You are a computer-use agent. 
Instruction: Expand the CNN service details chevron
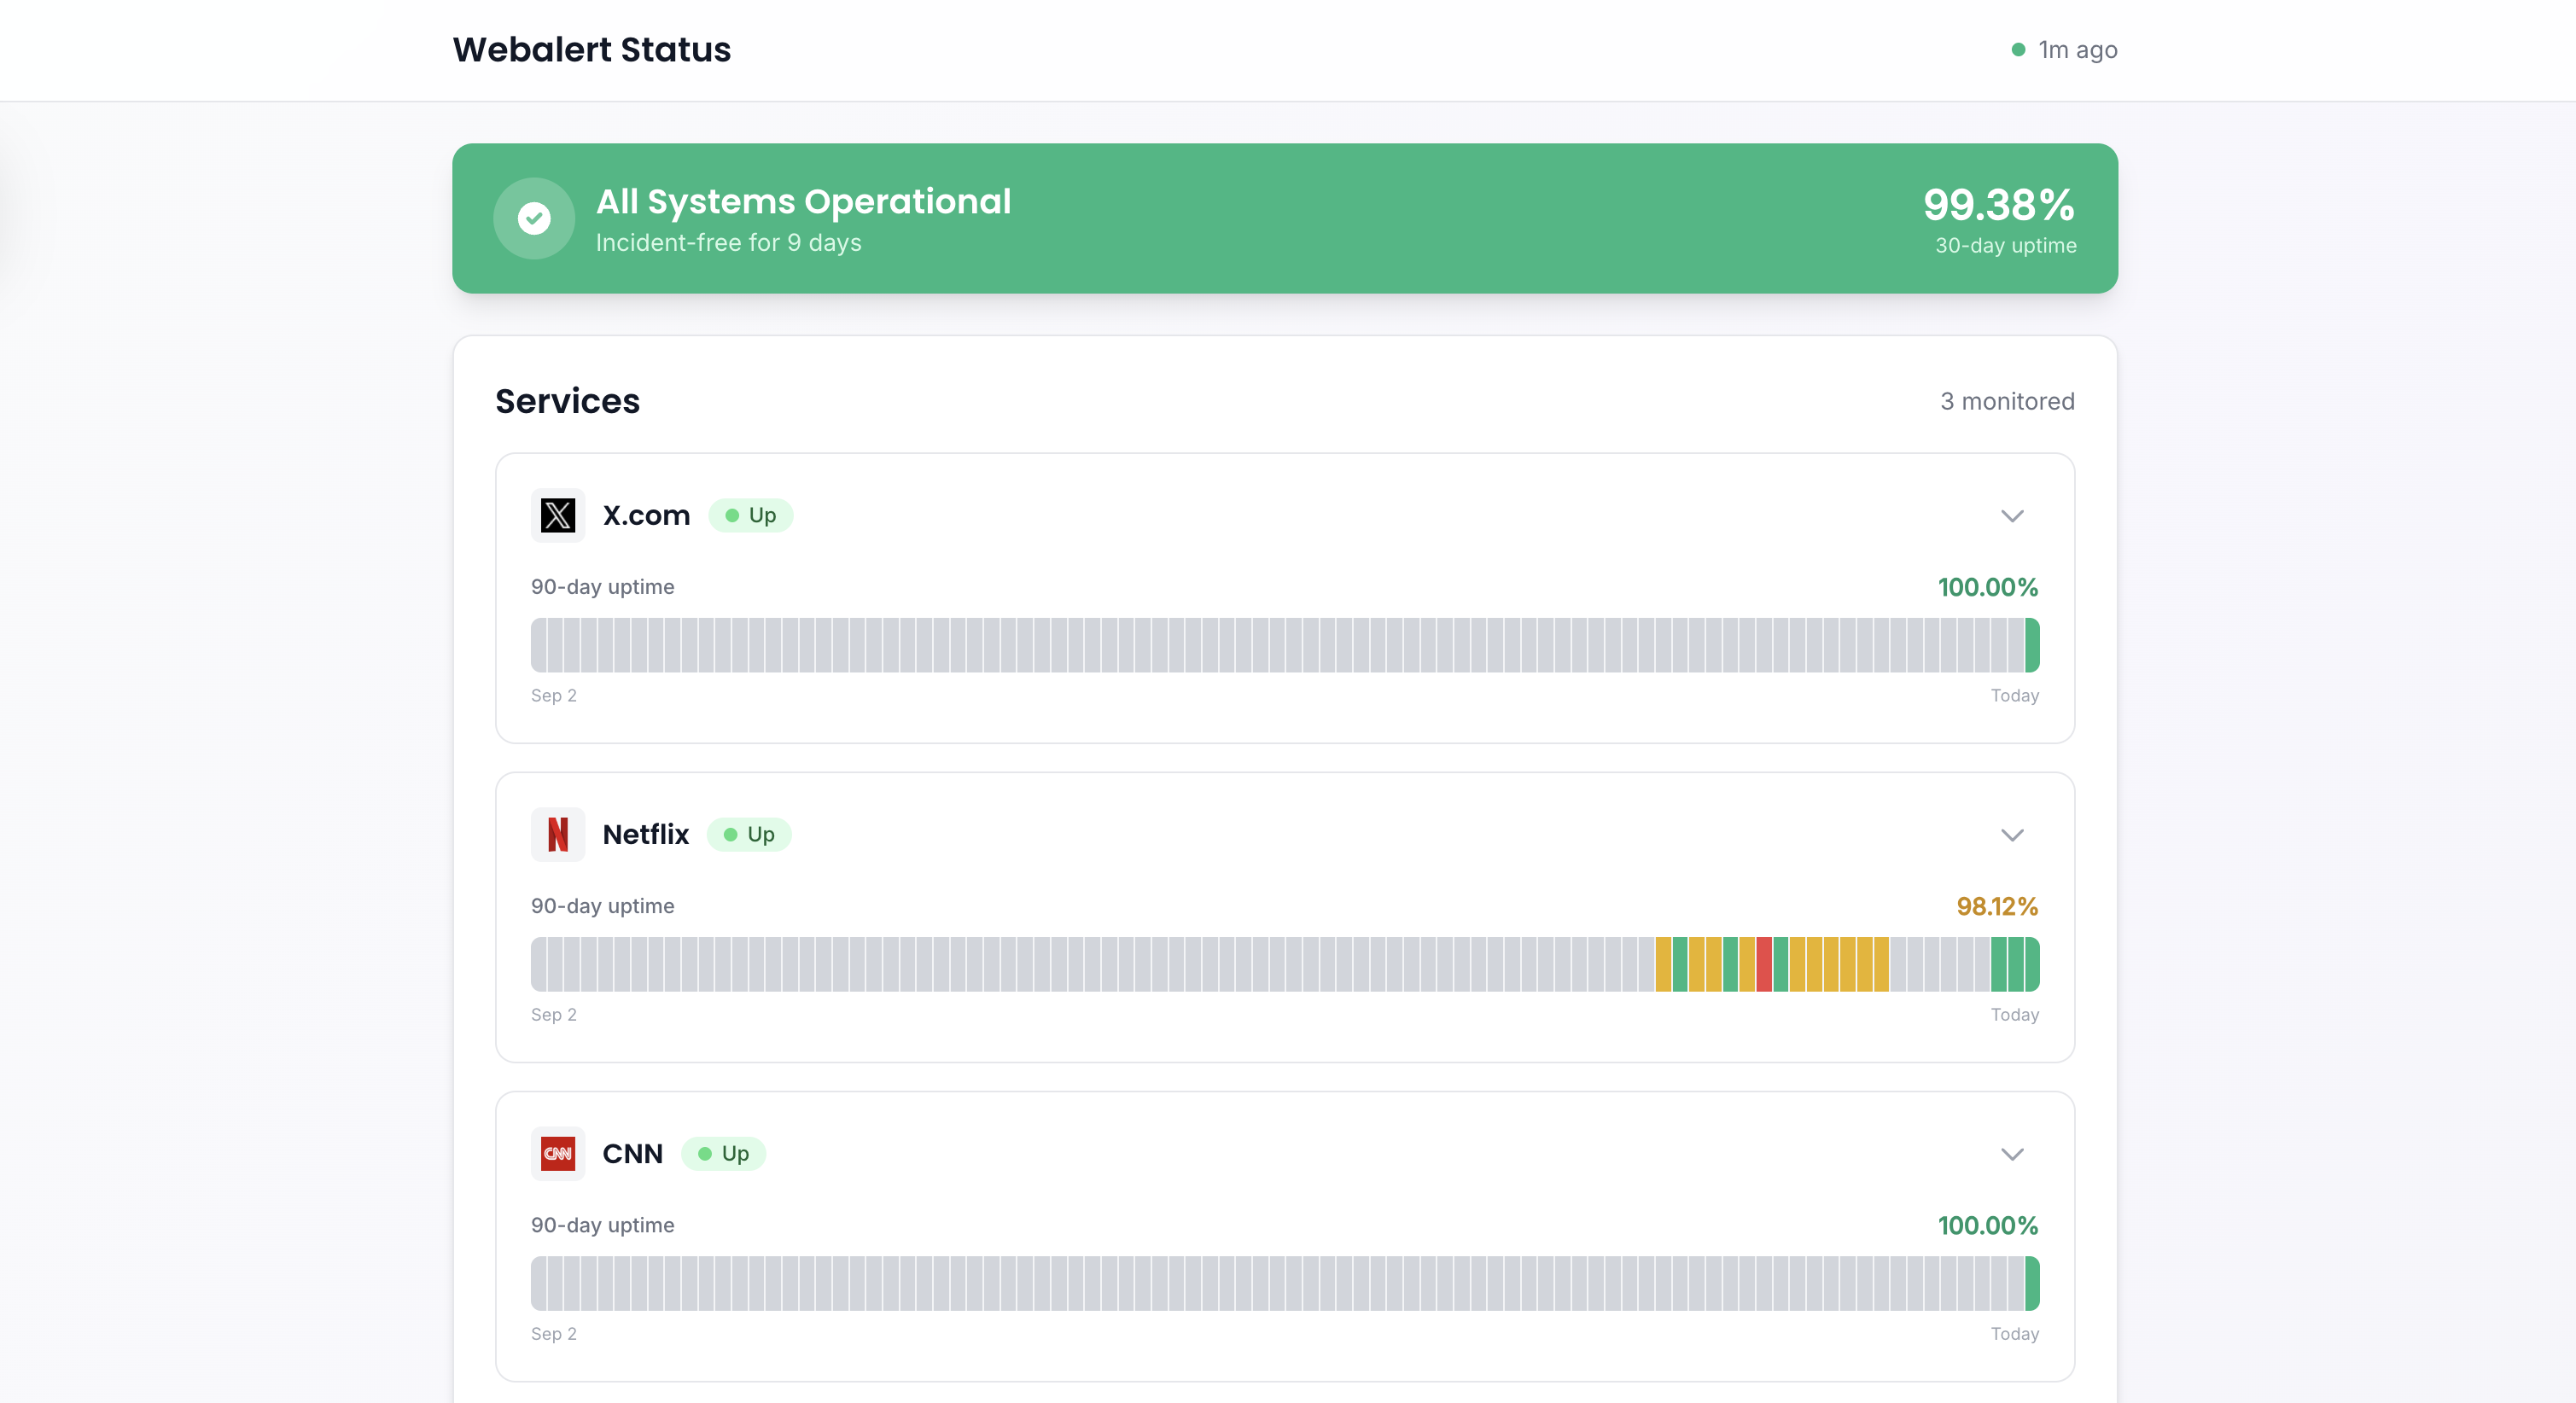coord(2012,1154)
